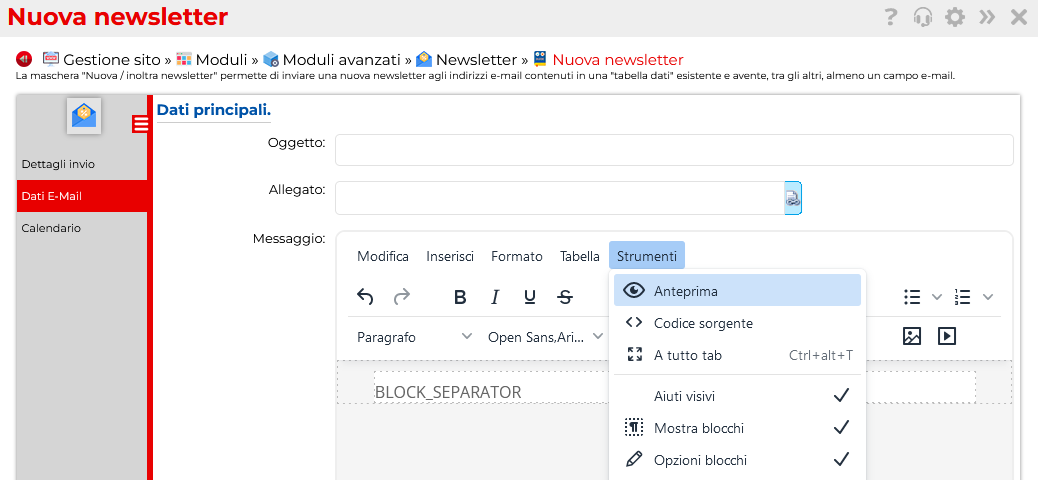Insert an image with picture icon
This screenshot has width=1038, height=480.
tap(911, 337)
